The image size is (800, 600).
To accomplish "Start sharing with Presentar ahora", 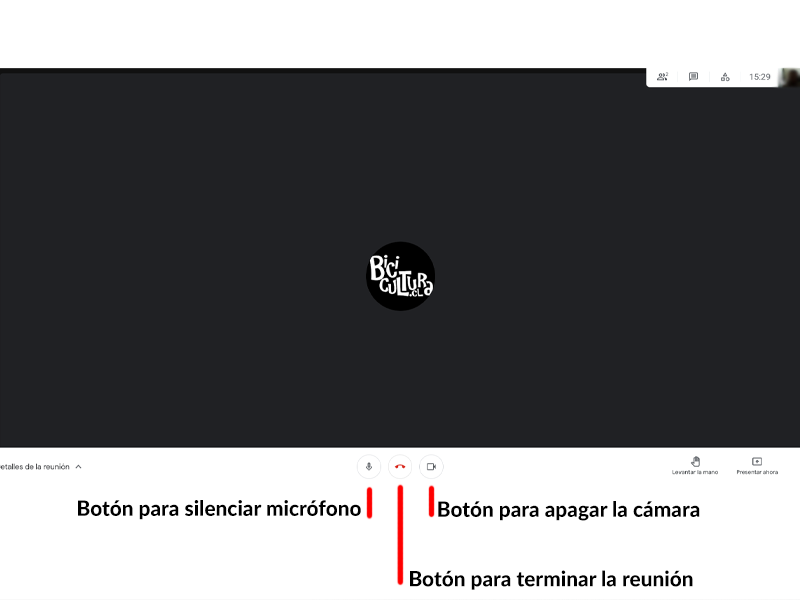I will pos(757,466).
